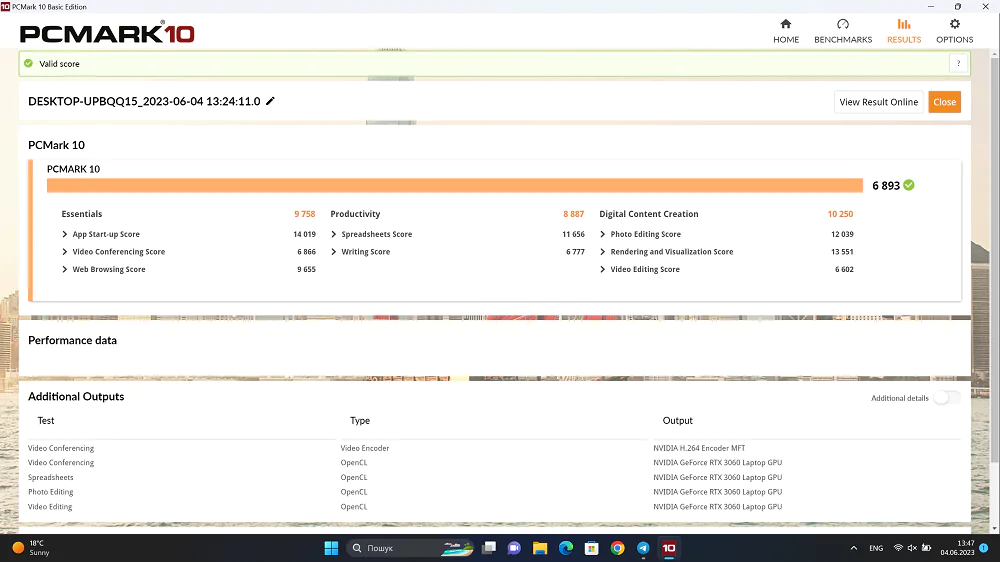Open Telegram from the taskbar
Viewport: 1000px width, 562px height.
(x=643, y=548)
